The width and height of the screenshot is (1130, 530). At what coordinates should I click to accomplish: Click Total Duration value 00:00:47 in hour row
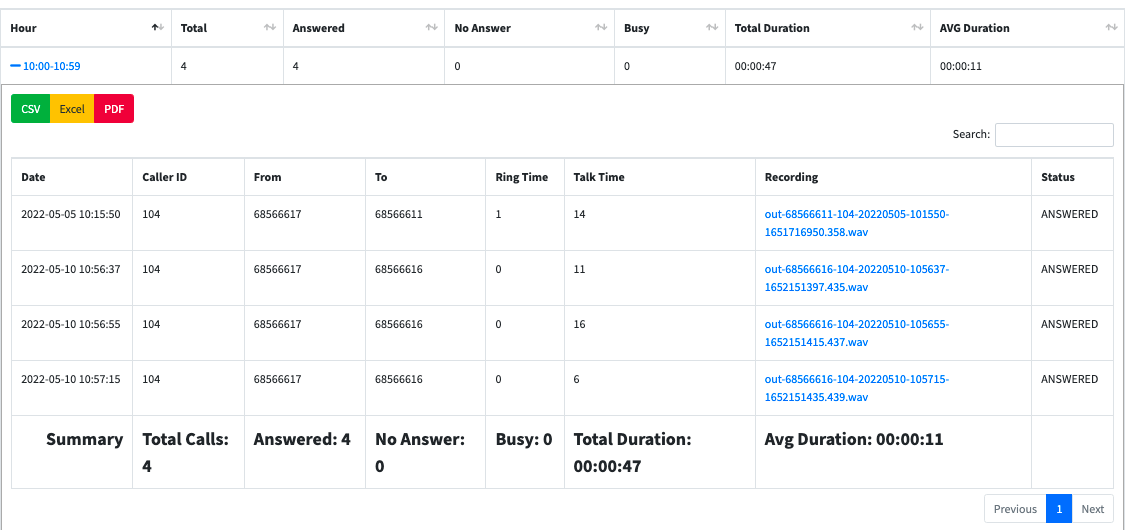(x=755, y=66)
